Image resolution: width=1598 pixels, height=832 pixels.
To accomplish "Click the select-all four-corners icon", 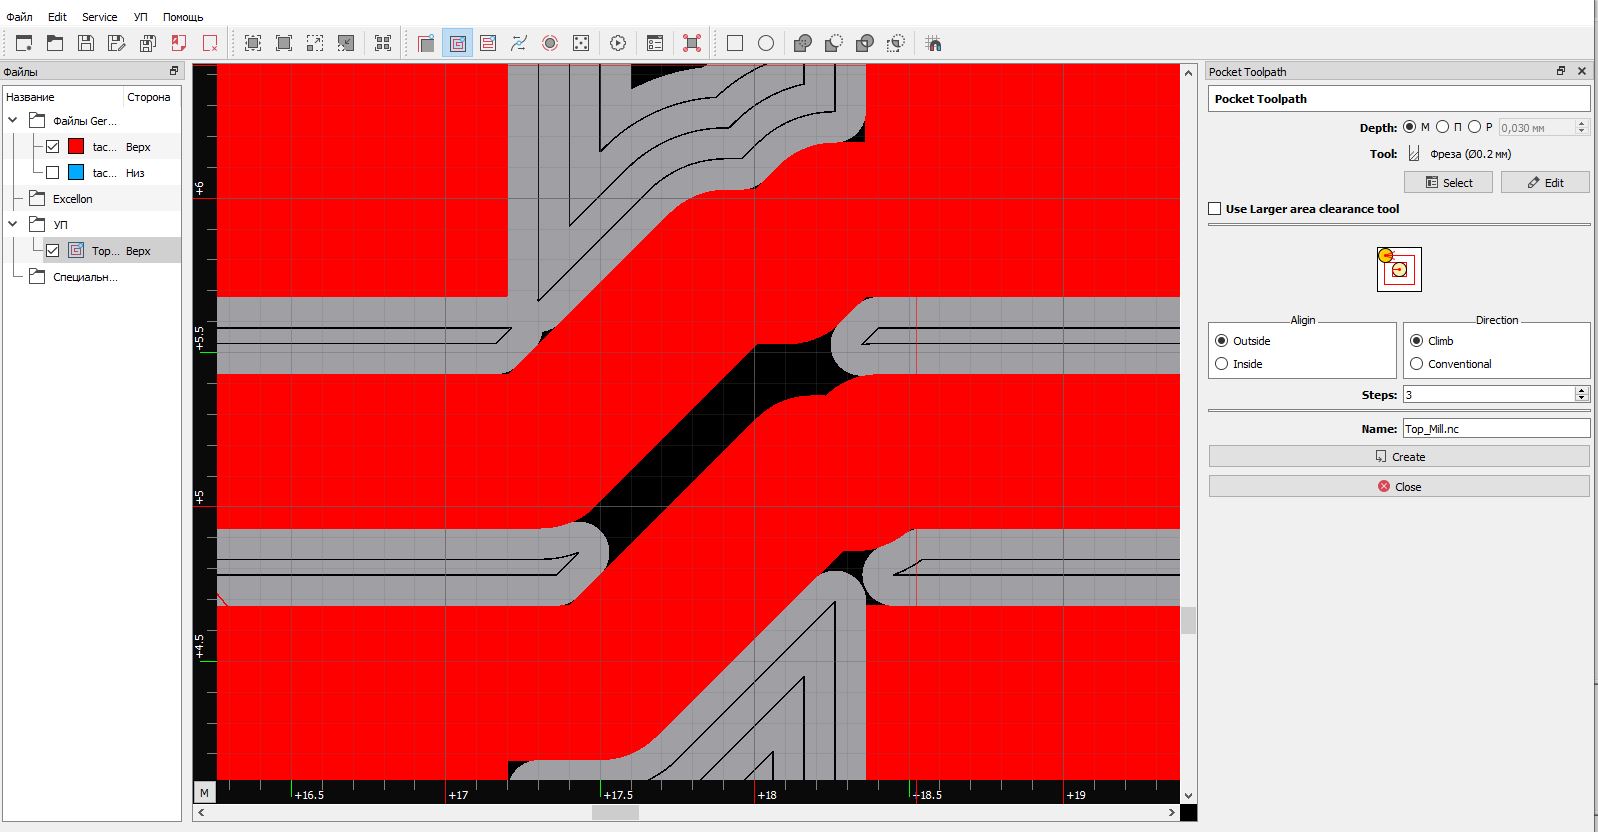I will coord(383,43).
